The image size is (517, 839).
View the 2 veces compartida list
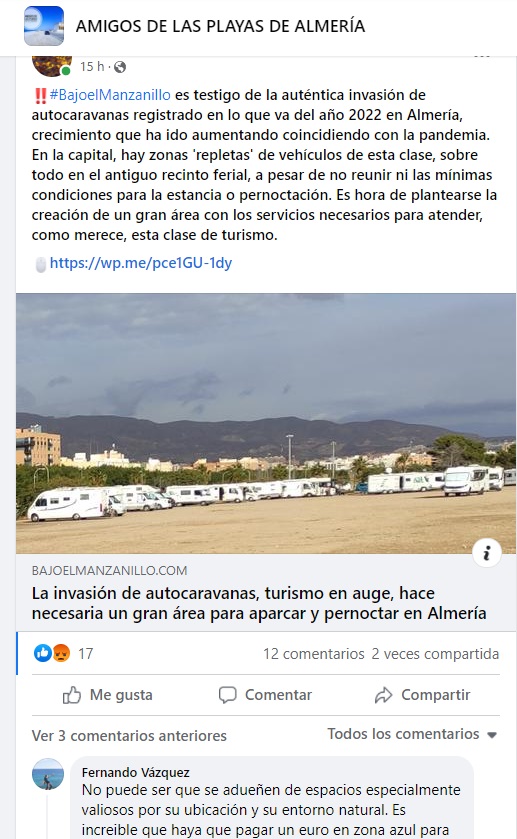[x=435, y=654]
